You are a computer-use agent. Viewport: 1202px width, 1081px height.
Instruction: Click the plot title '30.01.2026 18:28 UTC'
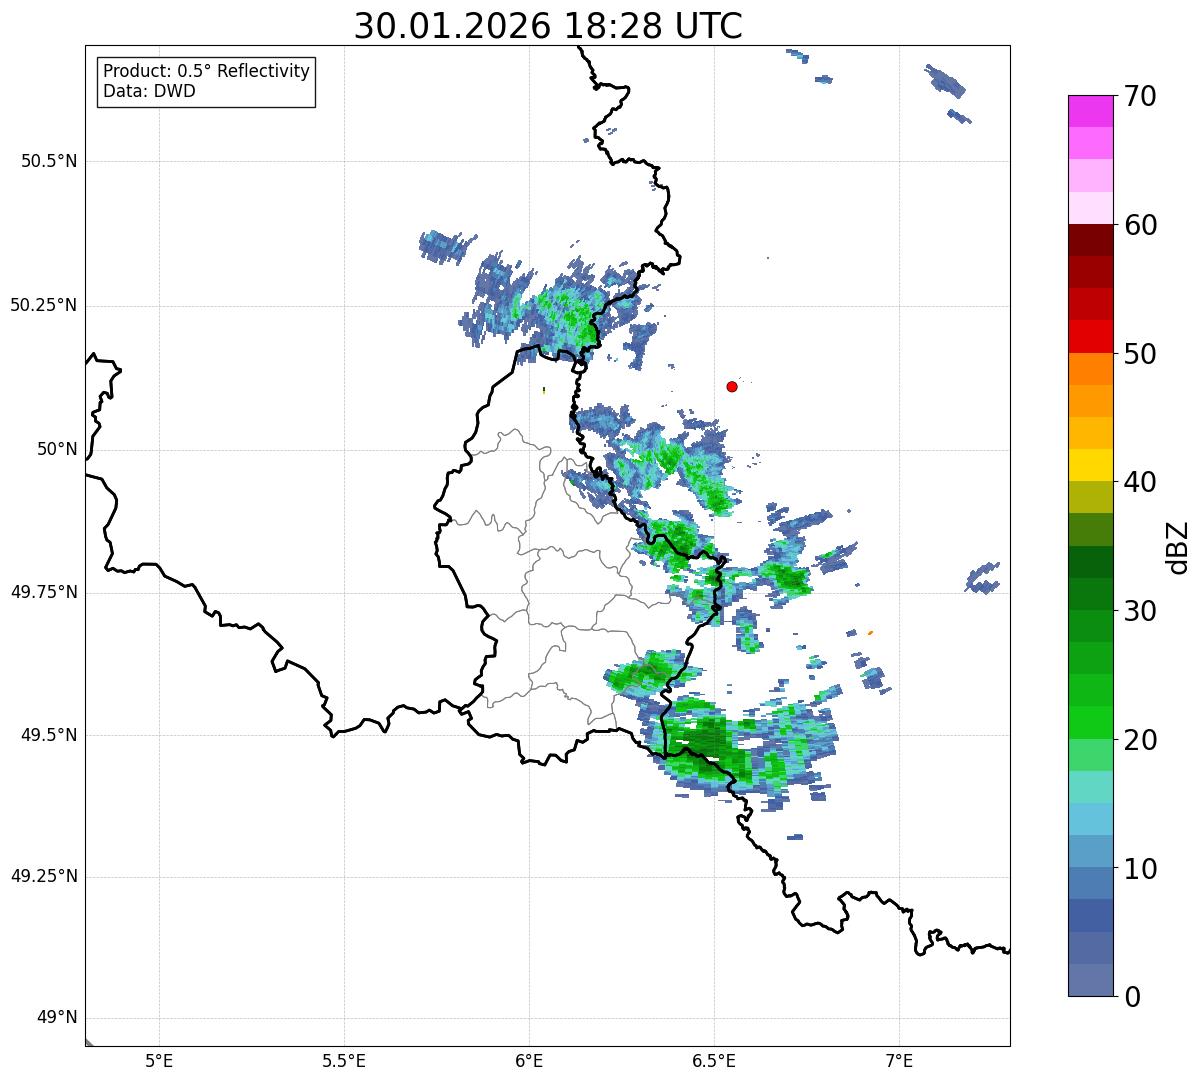[x=548, y=26]
